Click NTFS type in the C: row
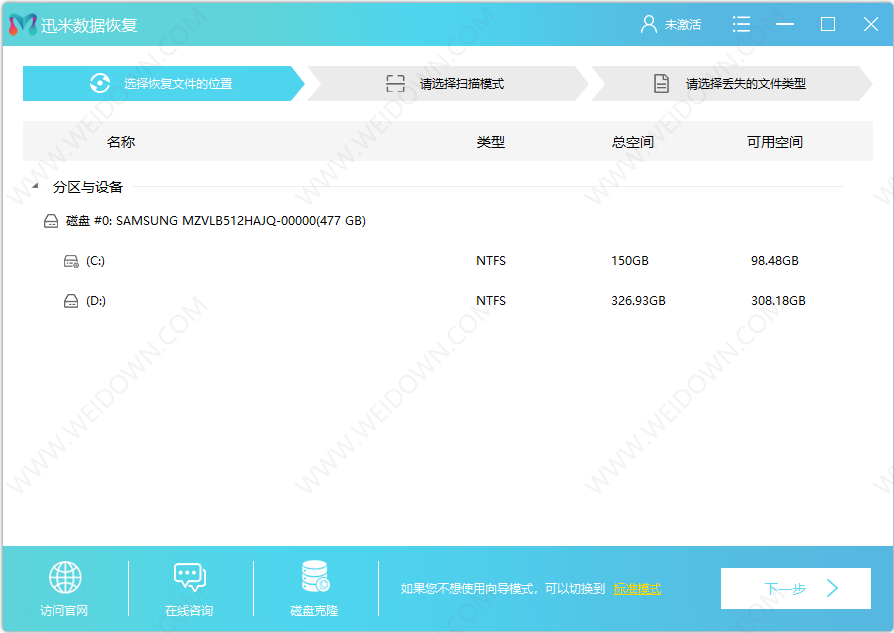The width and height of the screenshot is (894, 633). [x=491, y=261]
